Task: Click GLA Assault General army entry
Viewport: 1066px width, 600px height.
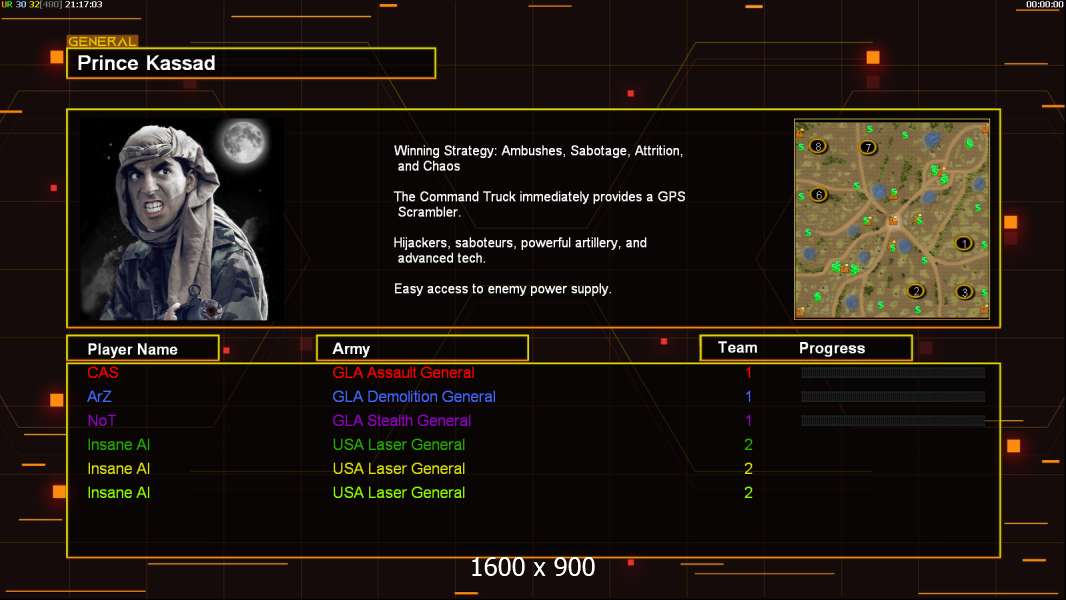Action: click(x=403, y=372)
